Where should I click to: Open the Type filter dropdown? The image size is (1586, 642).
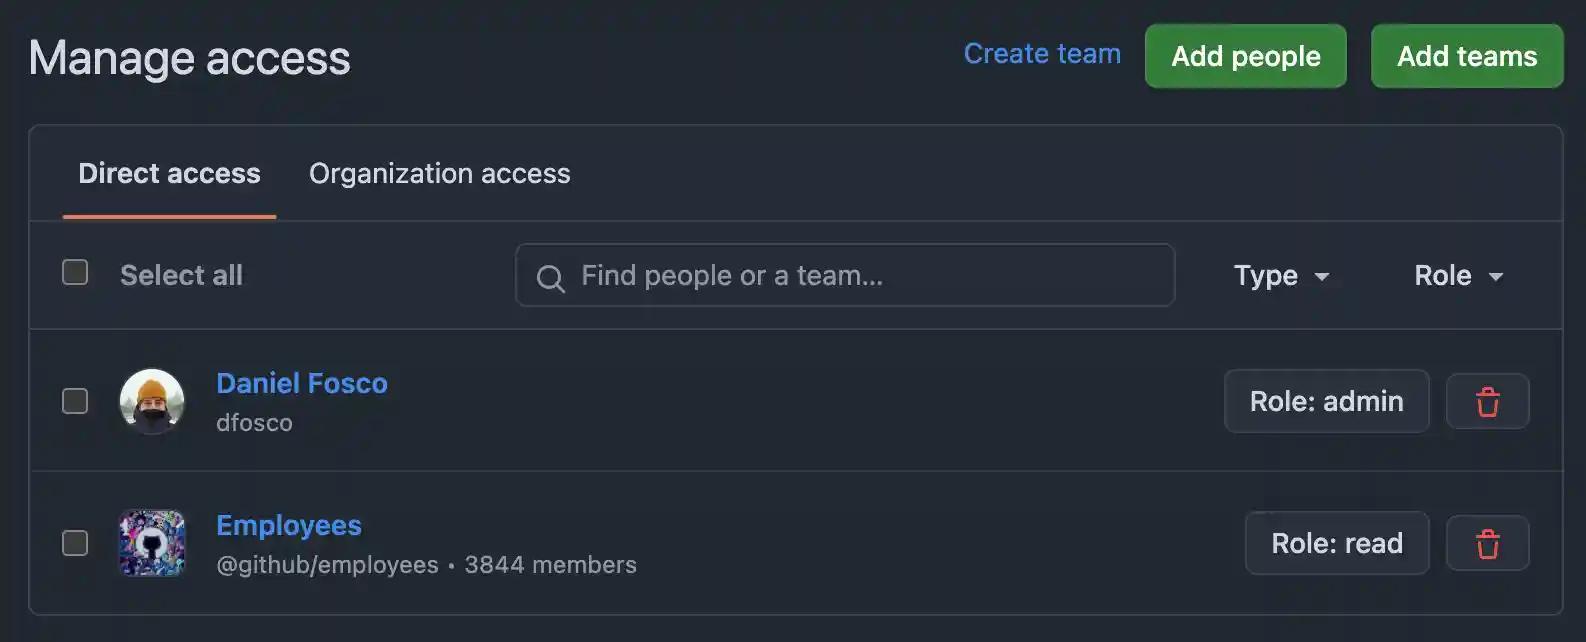tap(1281, 276)
